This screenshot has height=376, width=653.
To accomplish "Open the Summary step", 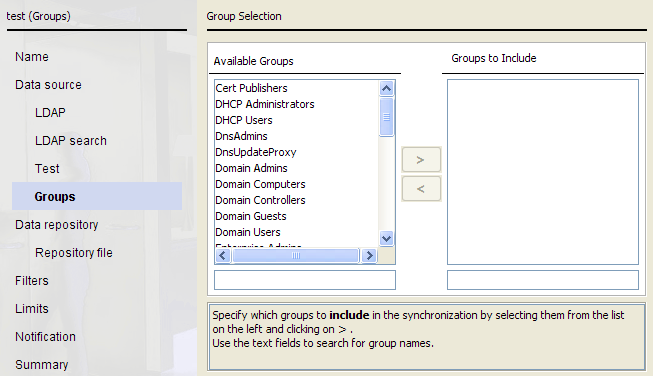I will pos(42,365).
